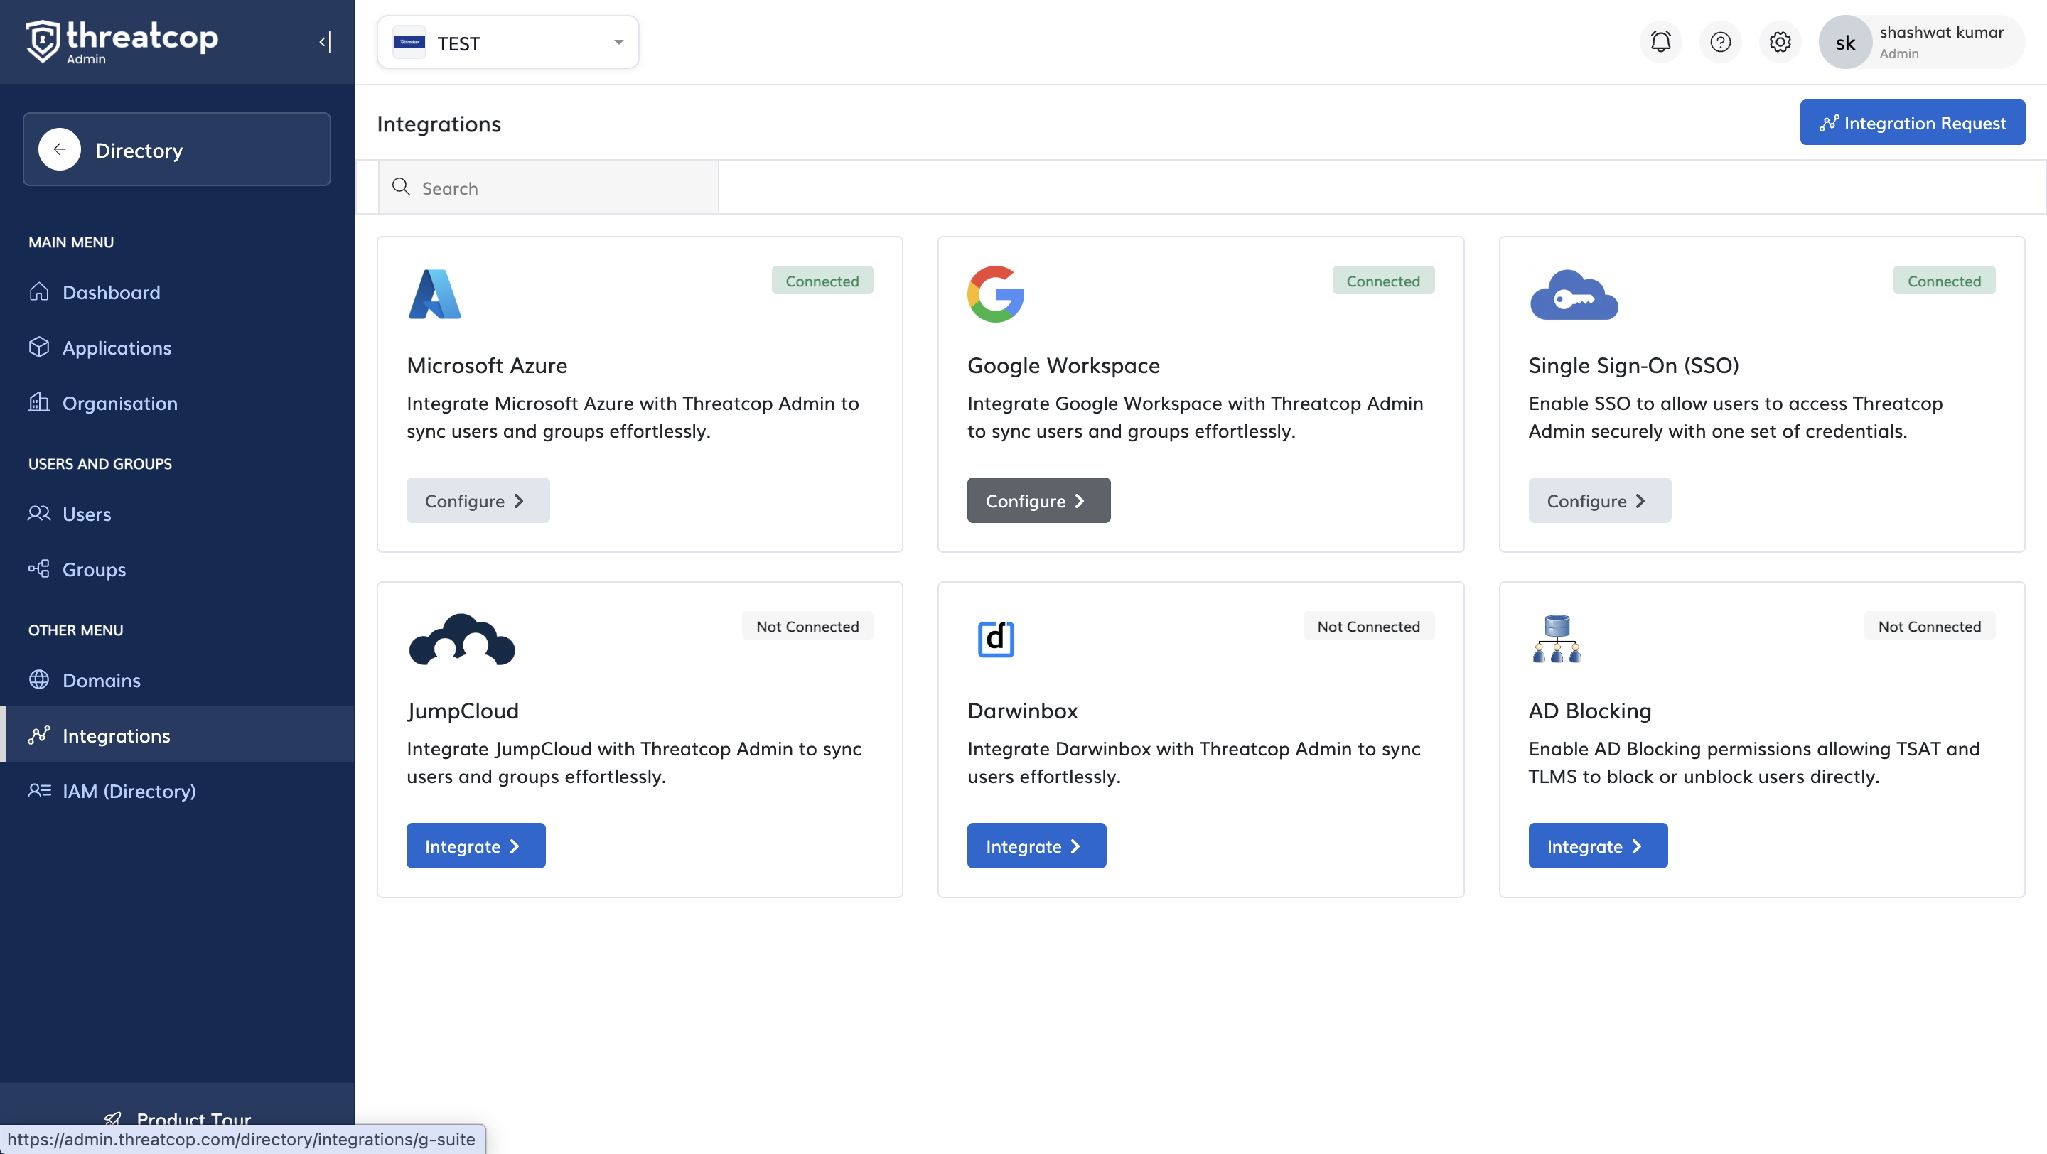2047x1154 pixels.
Task: Click the Google Workspace logo icon
Action: coord(996,294)
